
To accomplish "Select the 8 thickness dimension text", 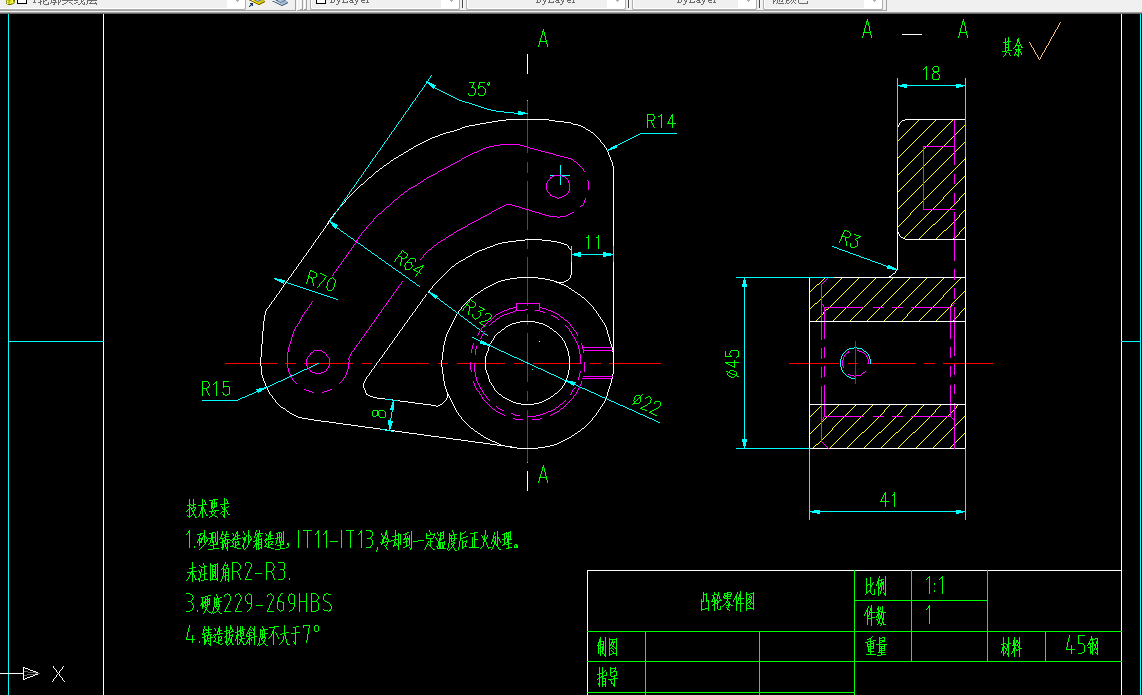I will click(x=379, y=413).
